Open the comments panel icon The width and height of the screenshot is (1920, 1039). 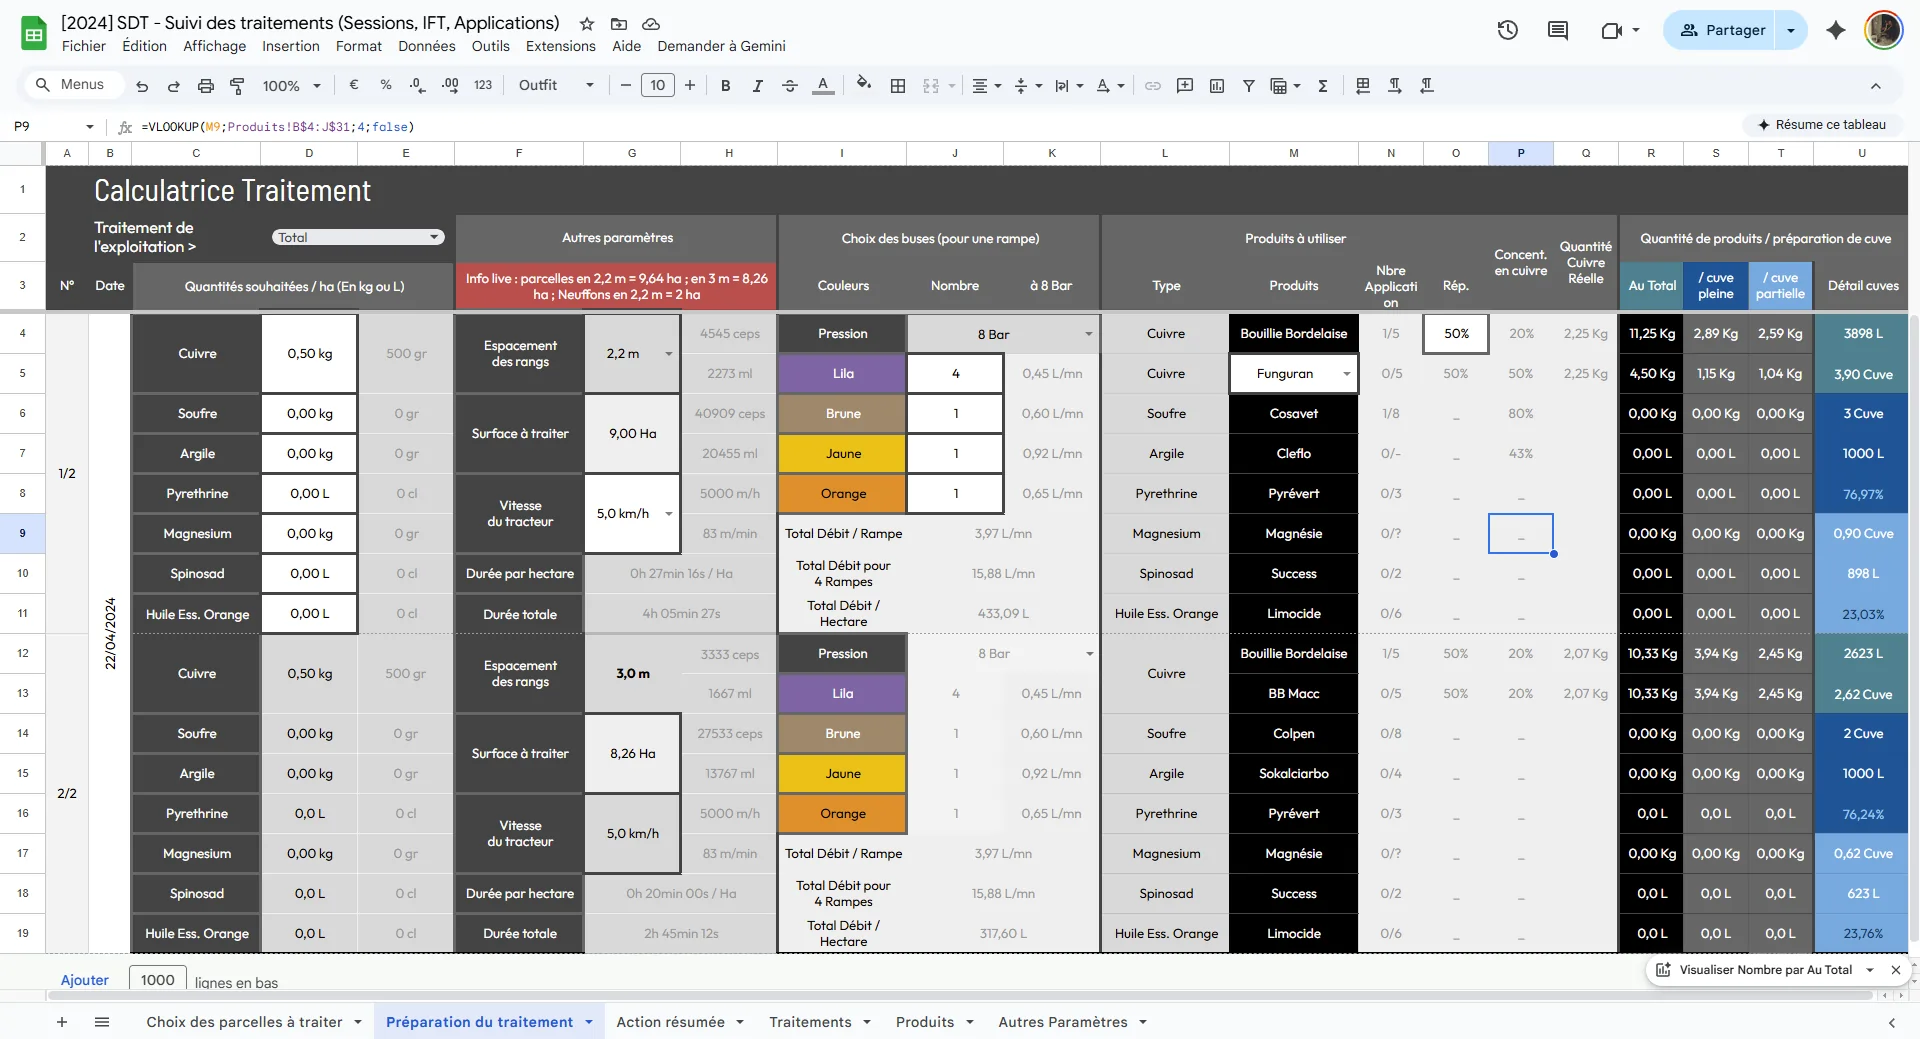1557,30
